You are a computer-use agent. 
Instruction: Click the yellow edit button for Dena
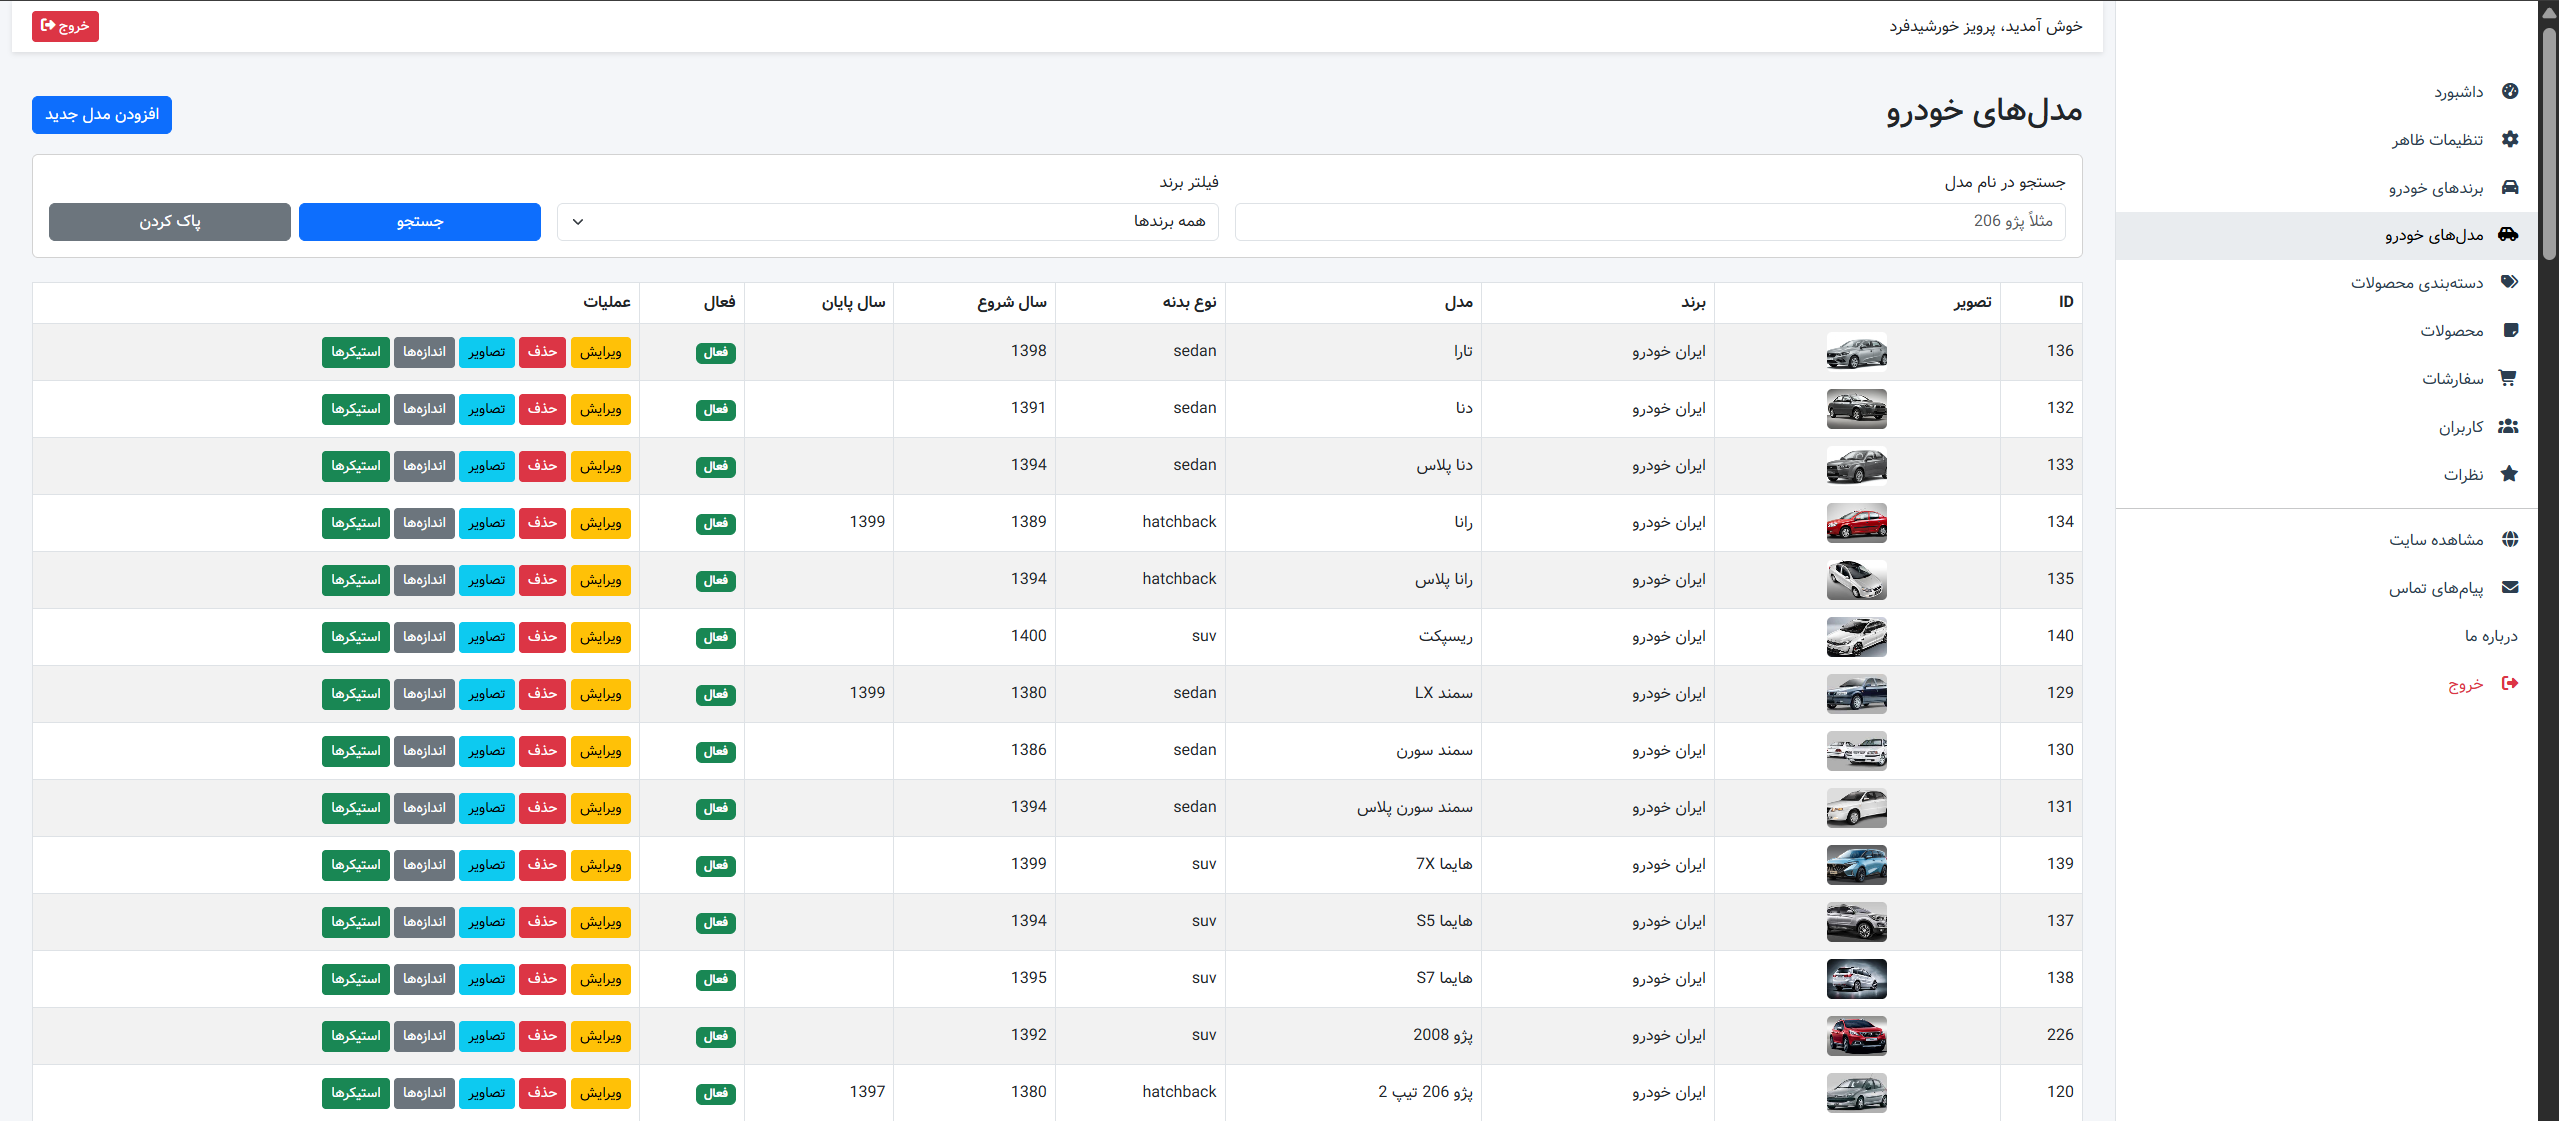click(x=601, y=409)
